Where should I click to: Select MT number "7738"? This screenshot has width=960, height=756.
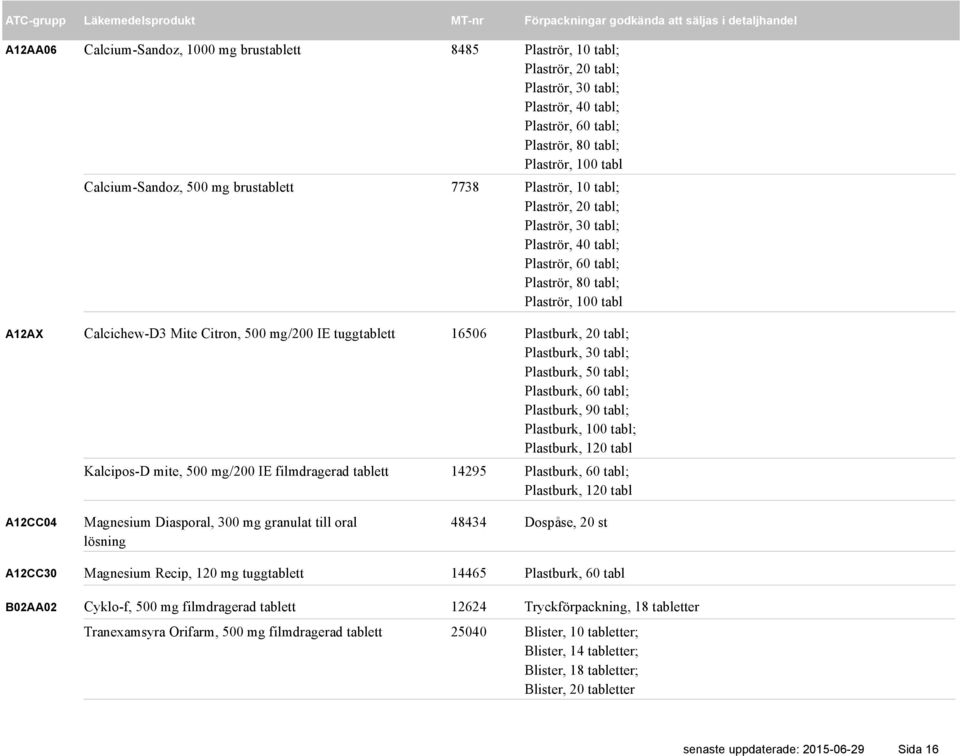tap(465, 187)
